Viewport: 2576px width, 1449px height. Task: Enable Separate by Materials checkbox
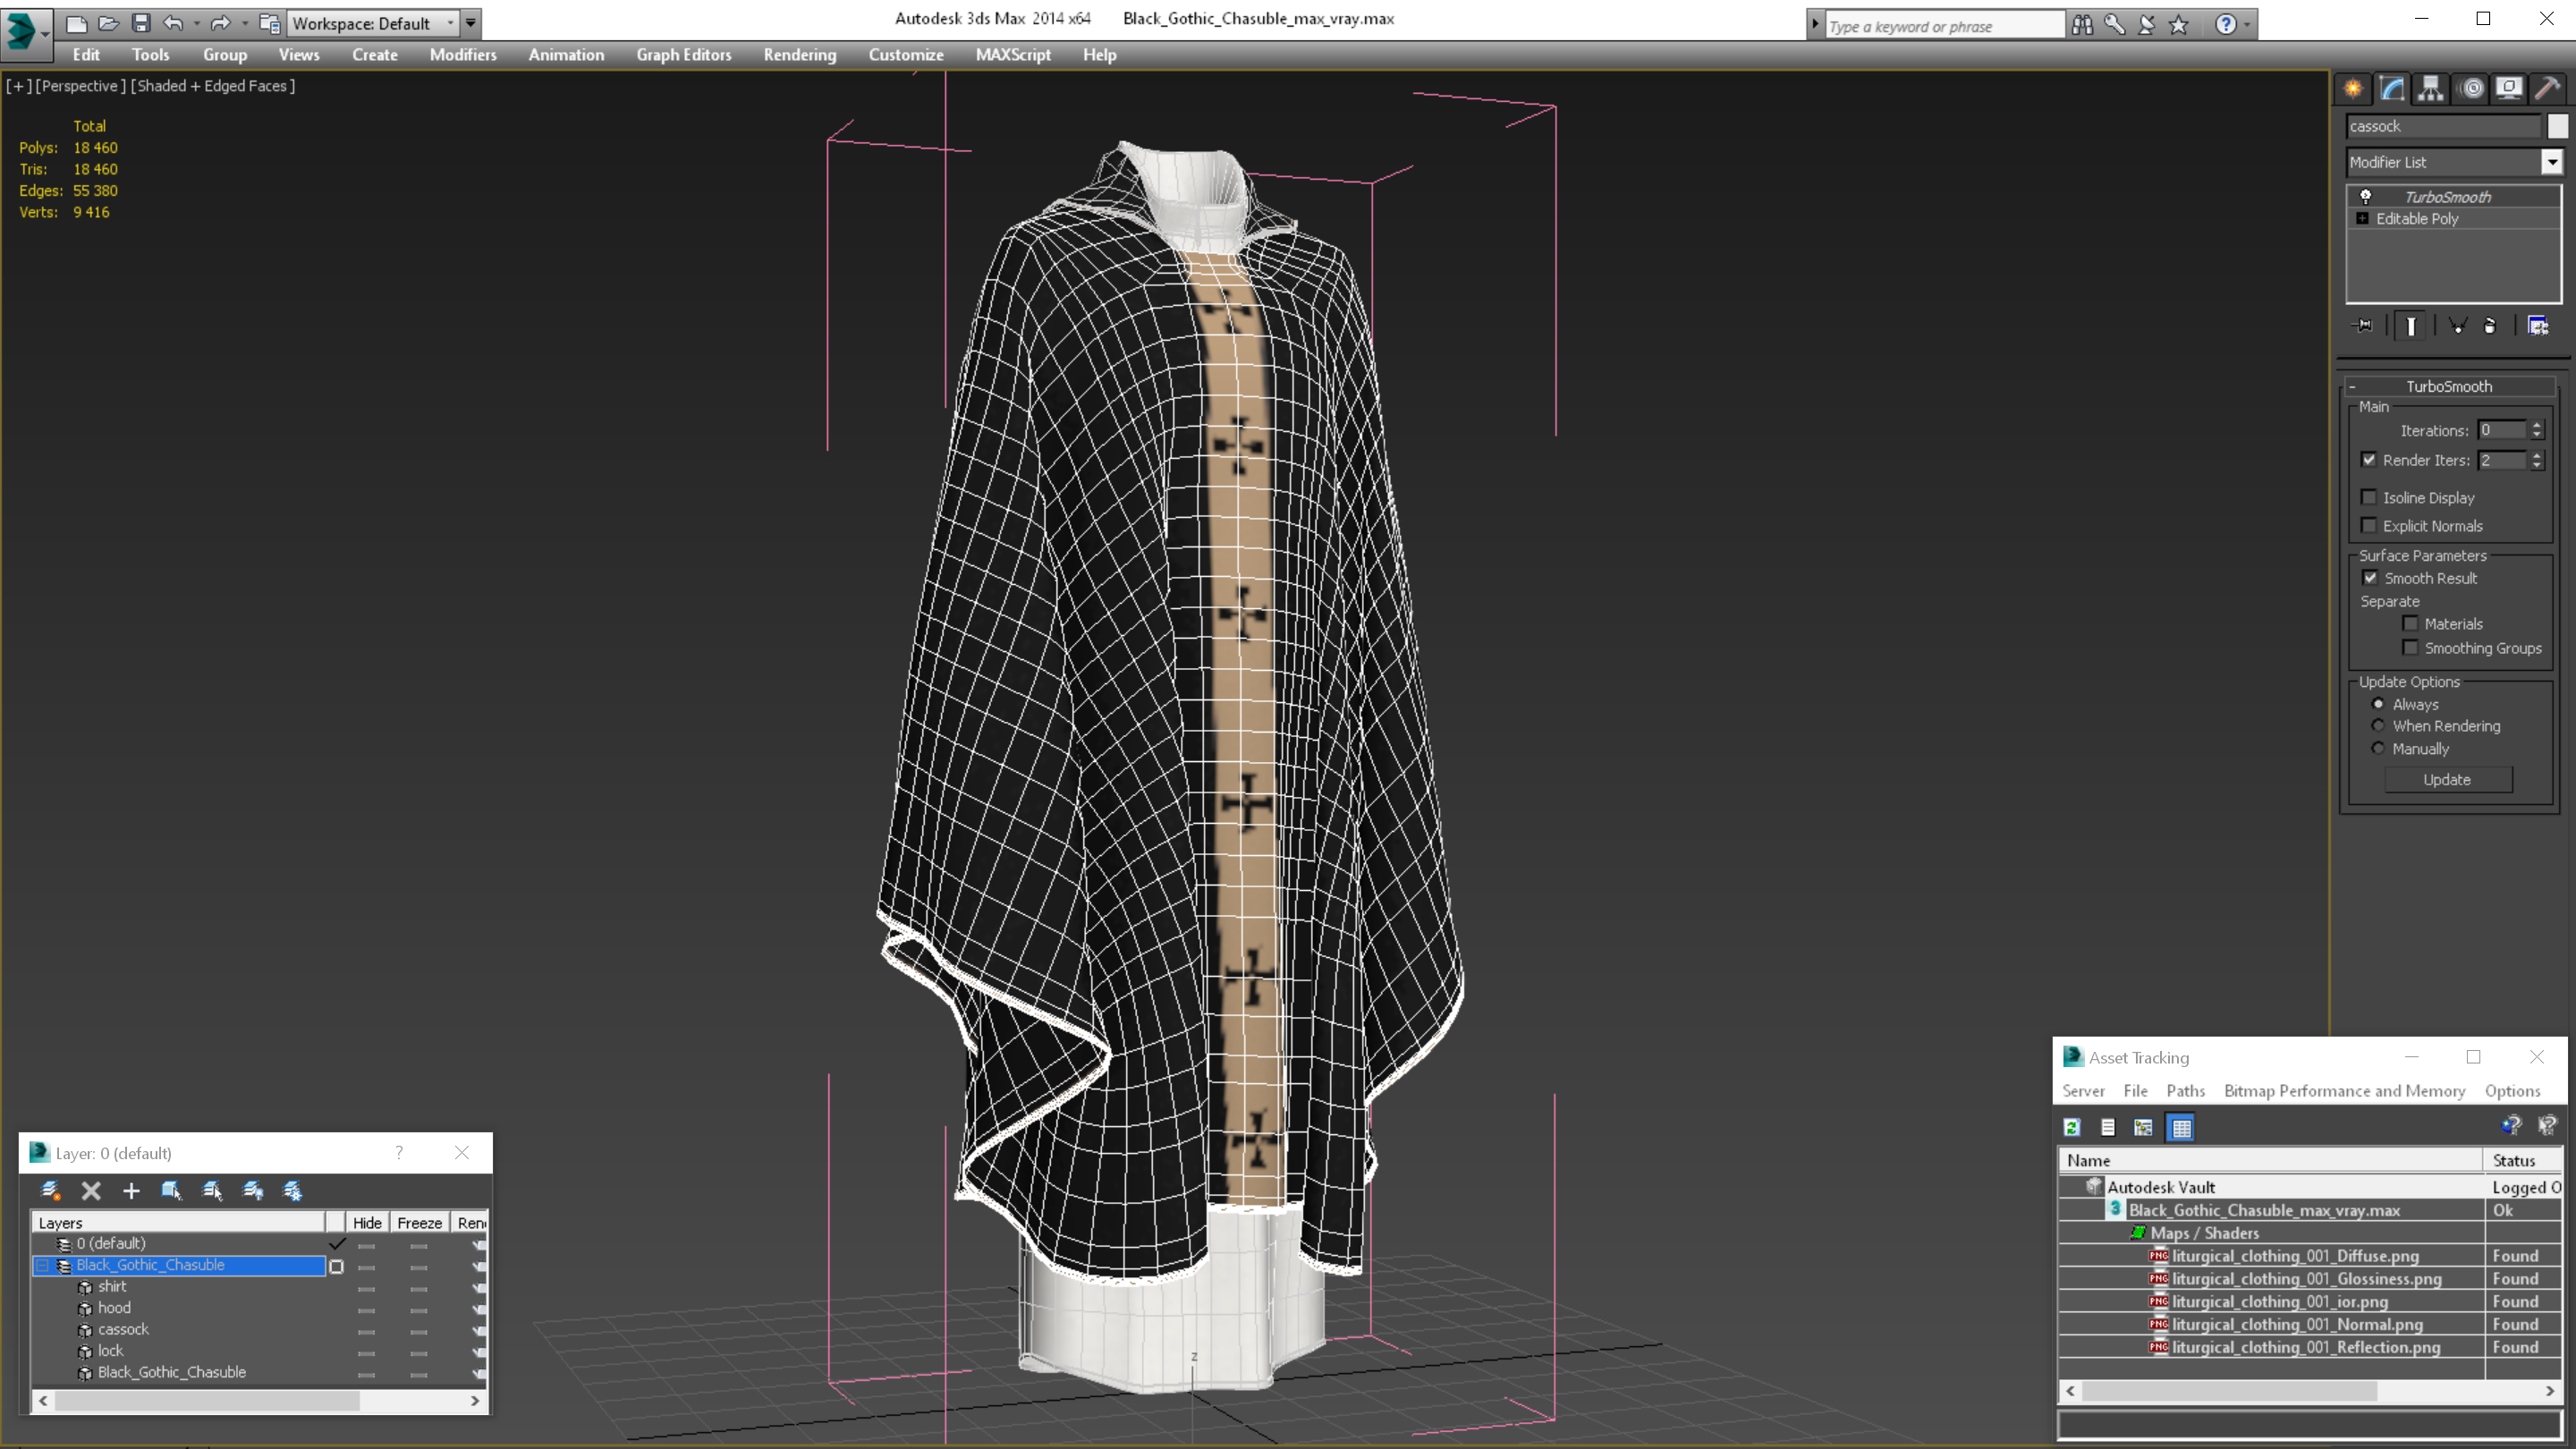click(x=2411, y=623)
